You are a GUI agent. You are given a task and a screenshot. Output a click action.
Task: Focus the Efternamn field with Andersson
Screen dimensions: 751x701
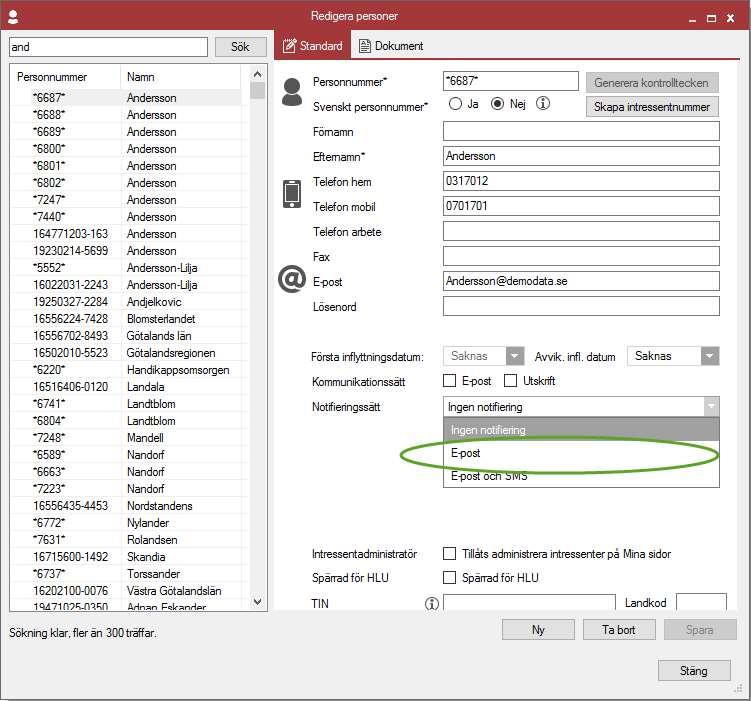pos(581,156)
